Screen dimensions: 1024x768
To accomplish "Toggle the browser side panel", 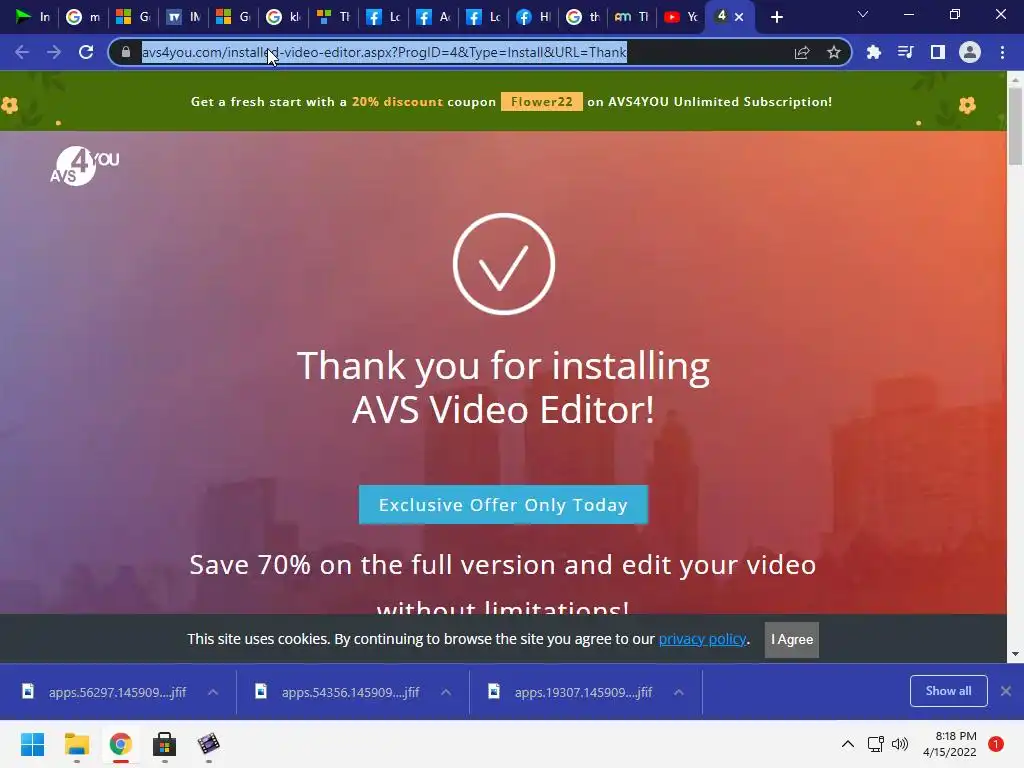I will (x=938, y=52).
